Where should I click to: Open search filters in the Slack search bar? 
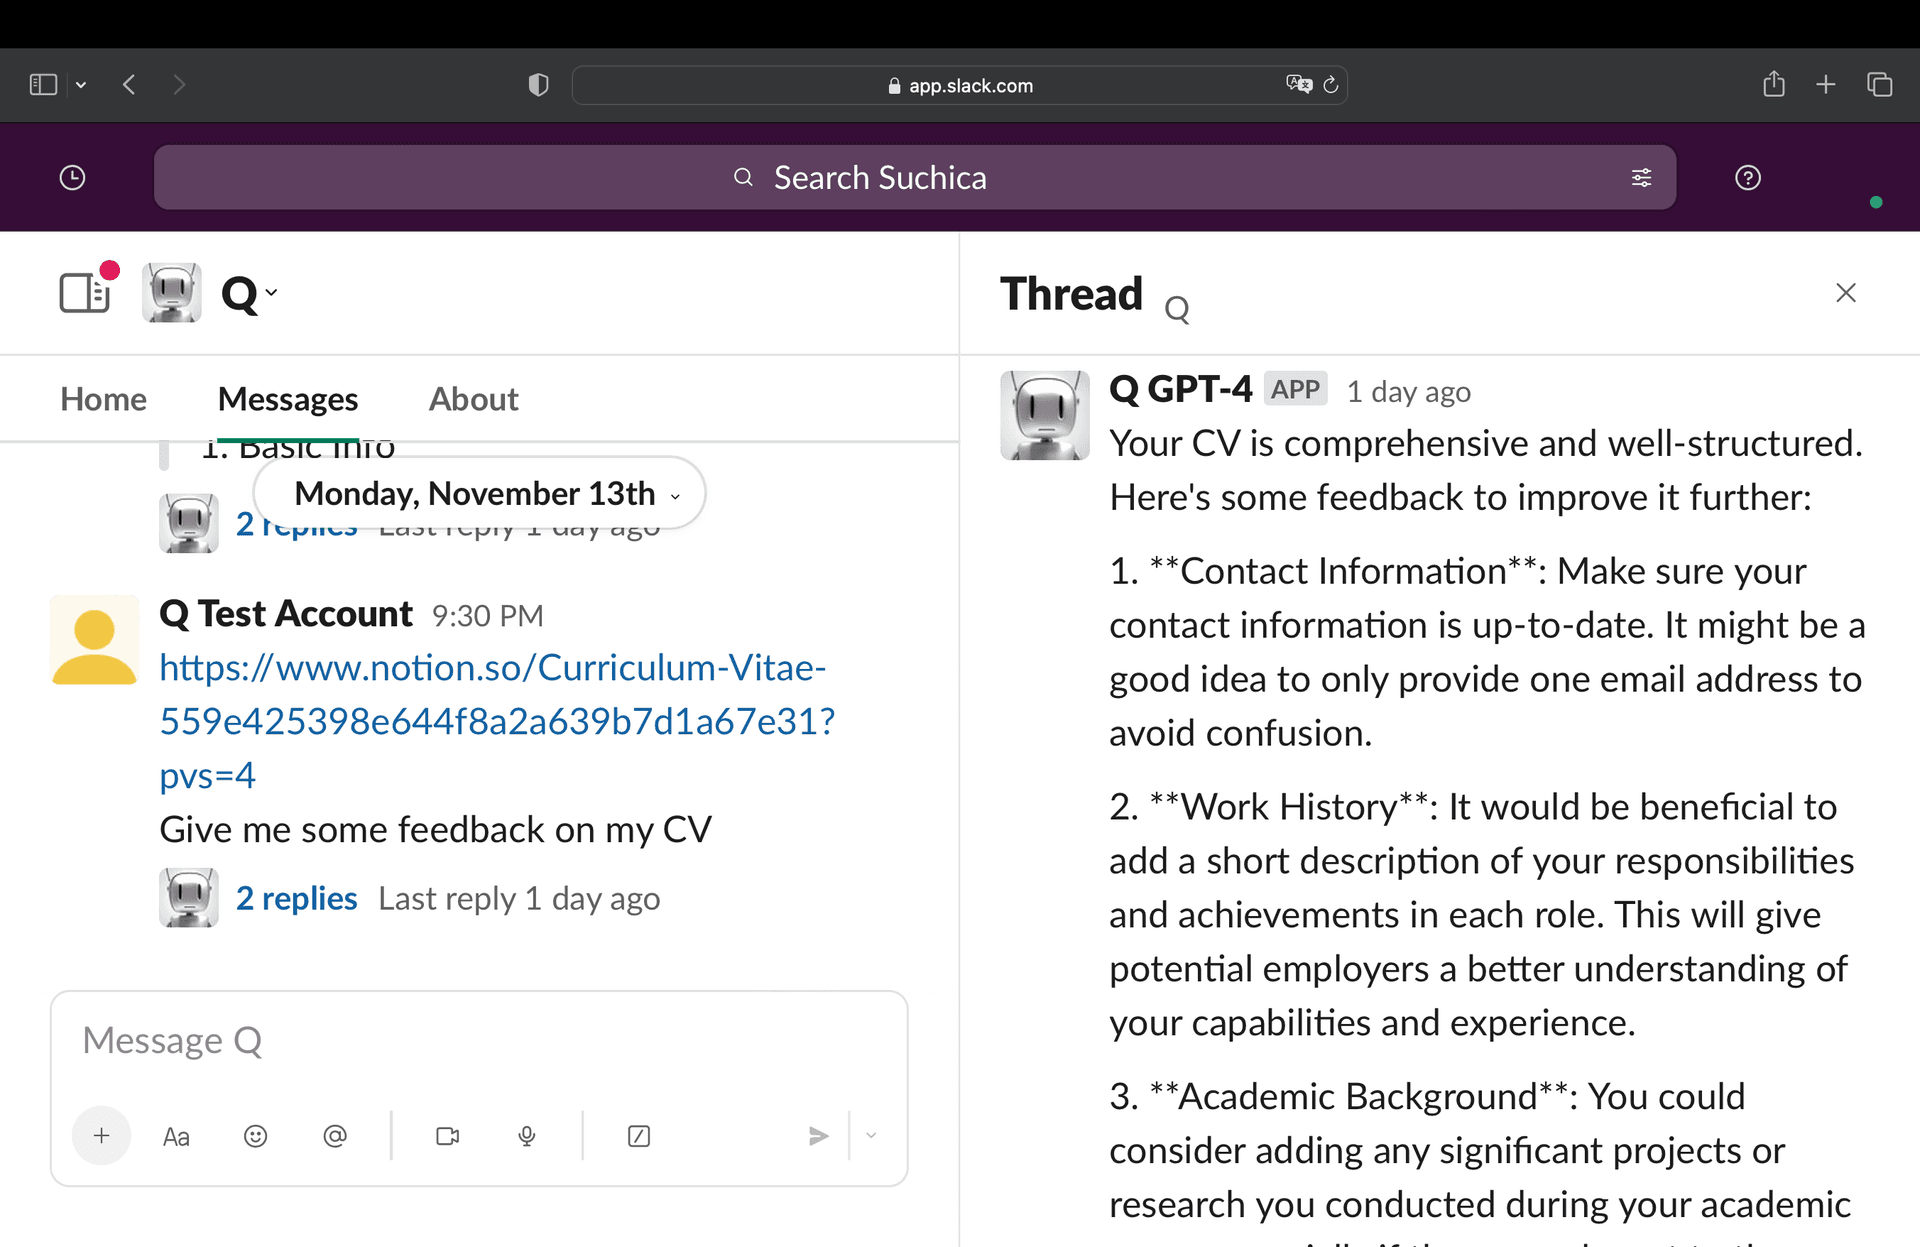click(1641, 177)
